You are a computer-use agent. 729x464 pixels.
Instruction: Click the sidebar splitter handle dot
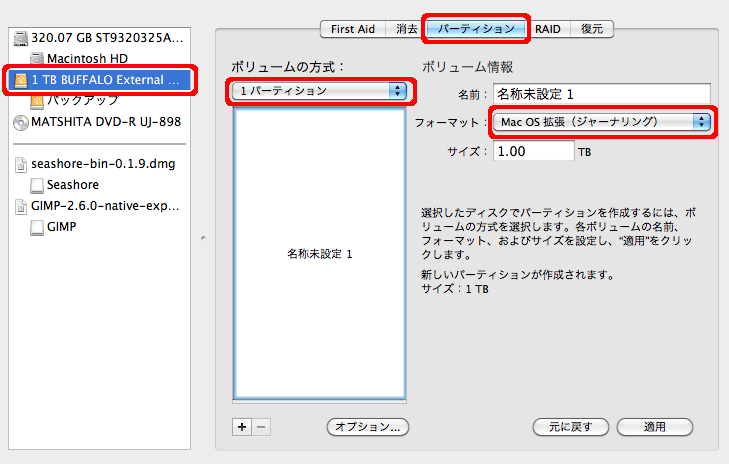(203, 238)
